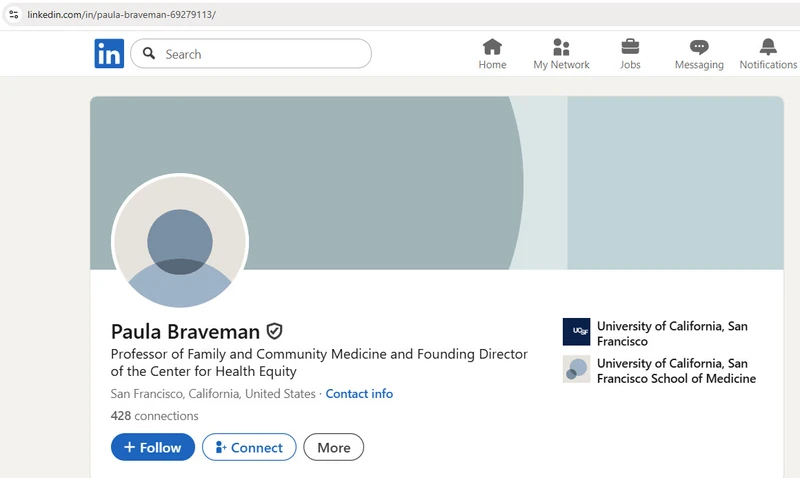
Task: Open Paula Braveman's profile photo
Action: click(180, 241)
